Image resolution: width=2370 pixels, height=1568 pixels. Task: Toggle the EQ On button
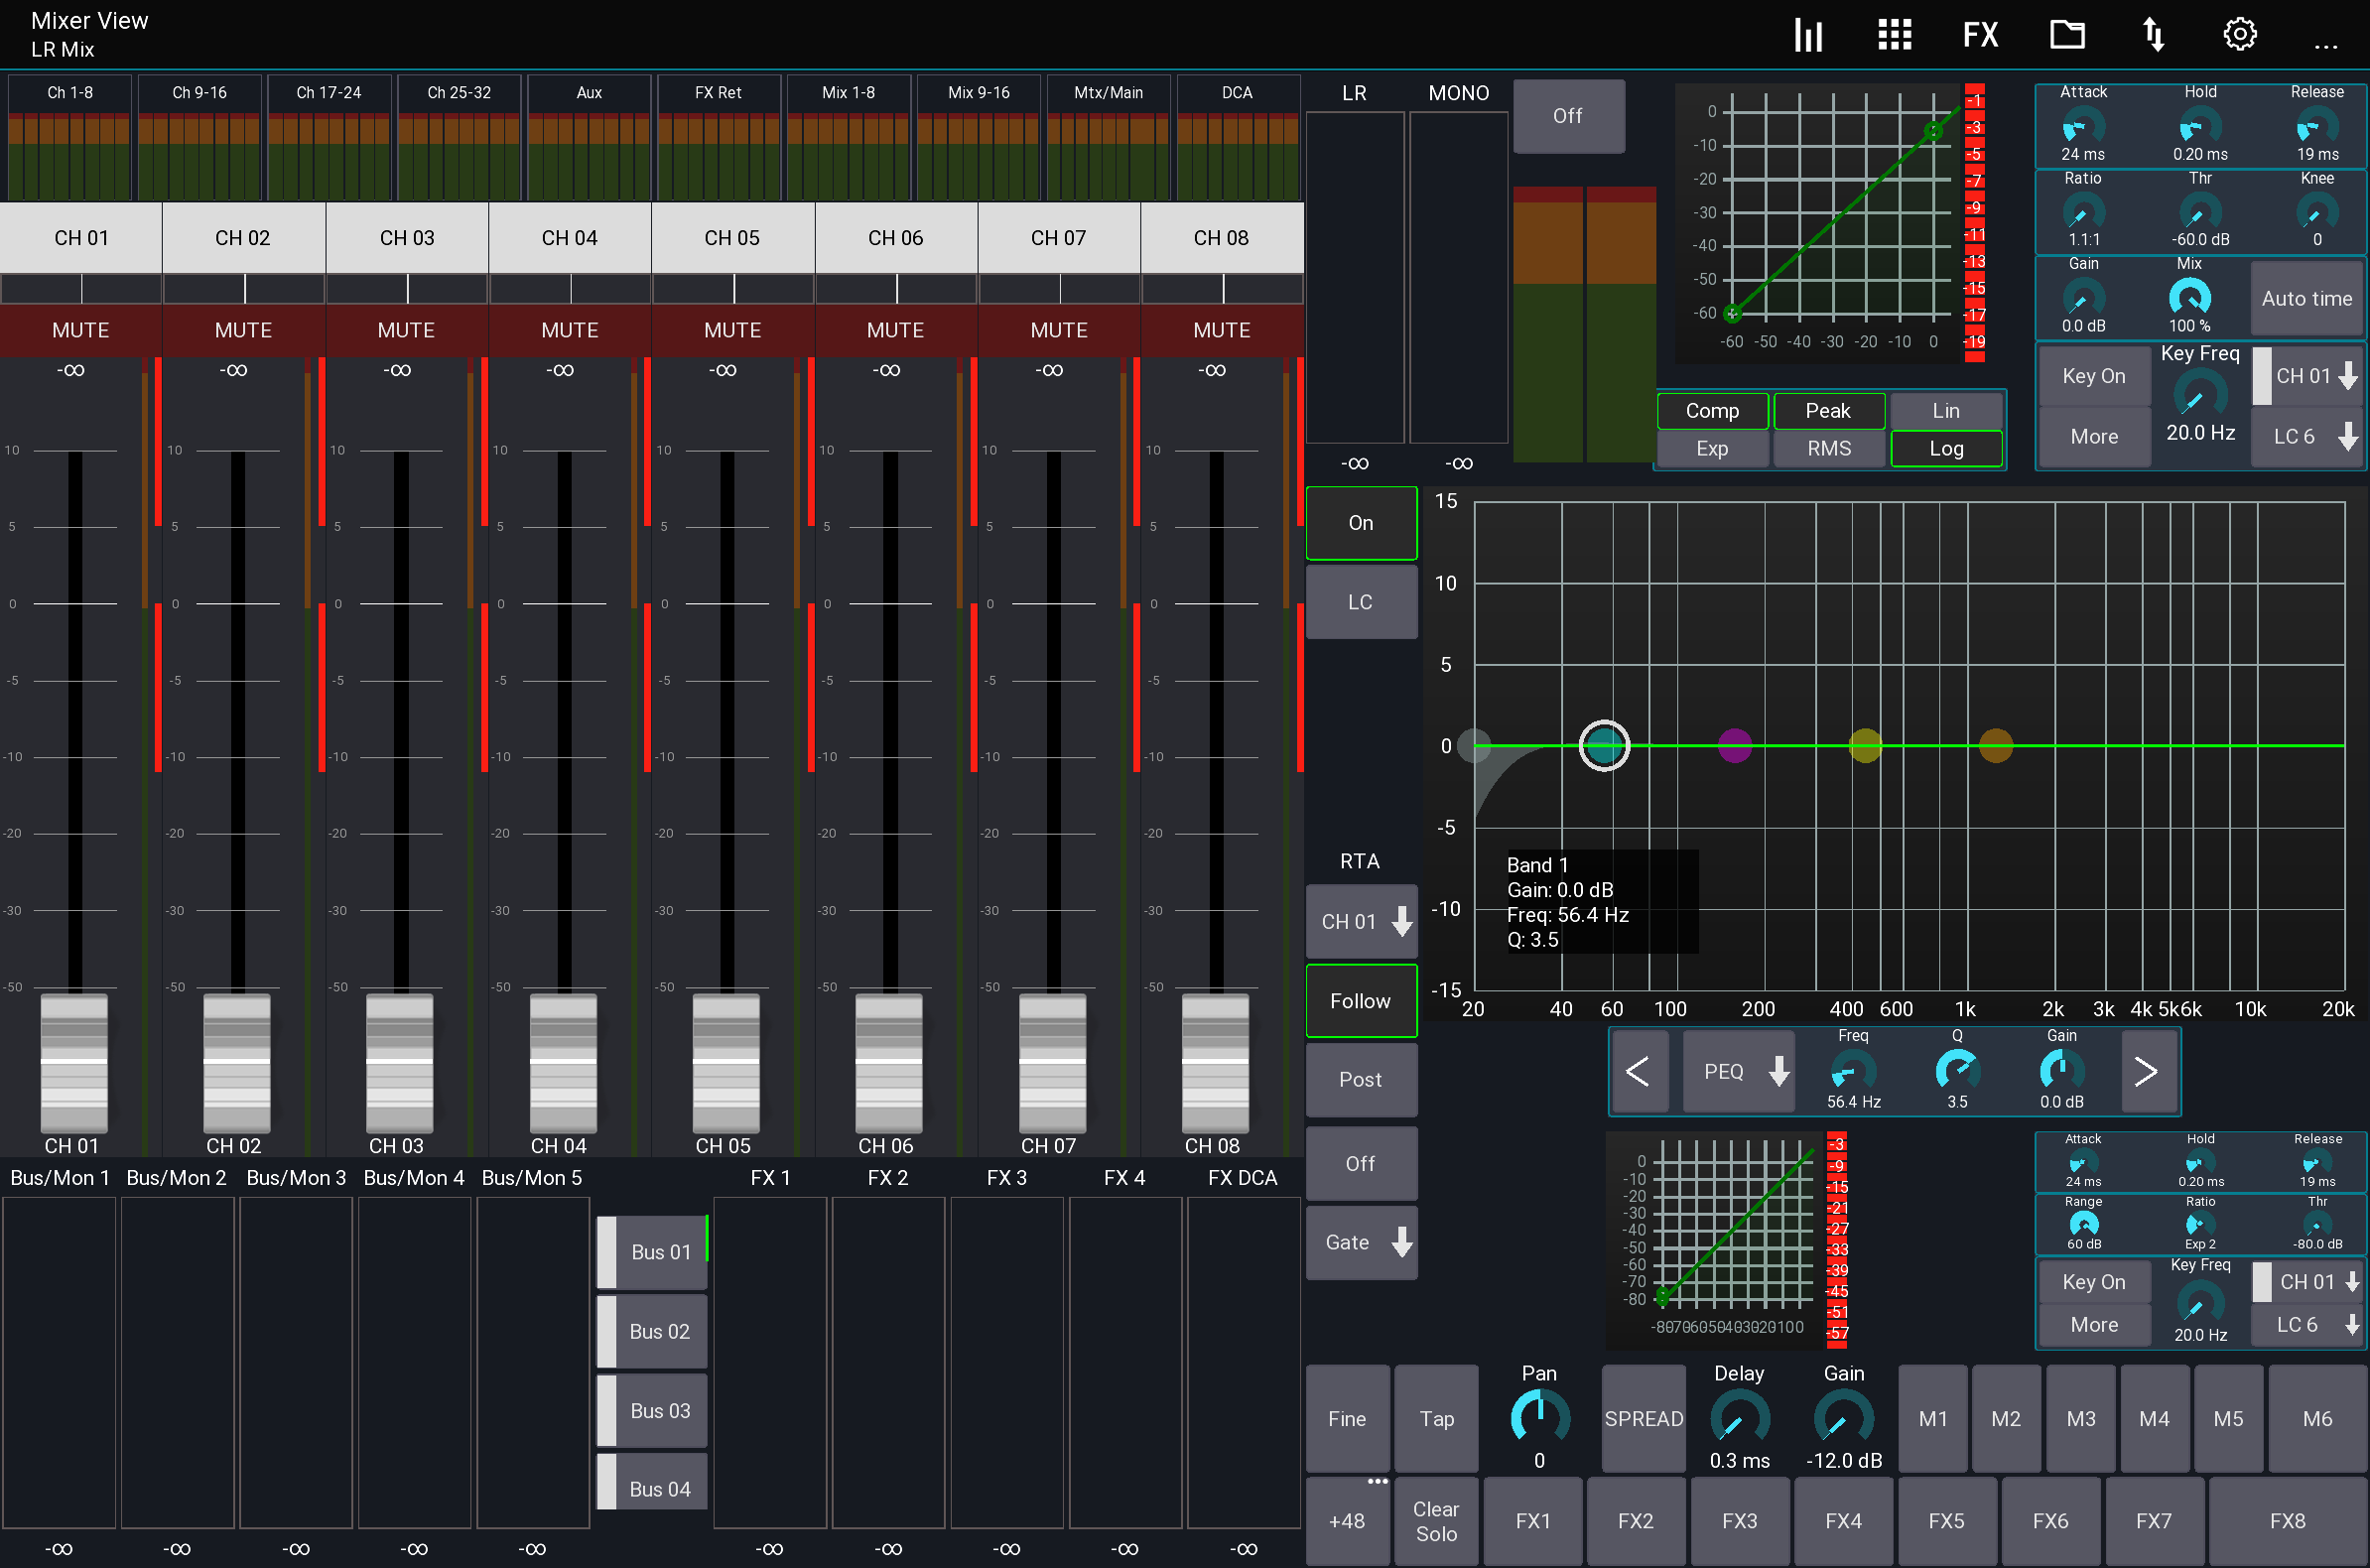(1361, 522)
